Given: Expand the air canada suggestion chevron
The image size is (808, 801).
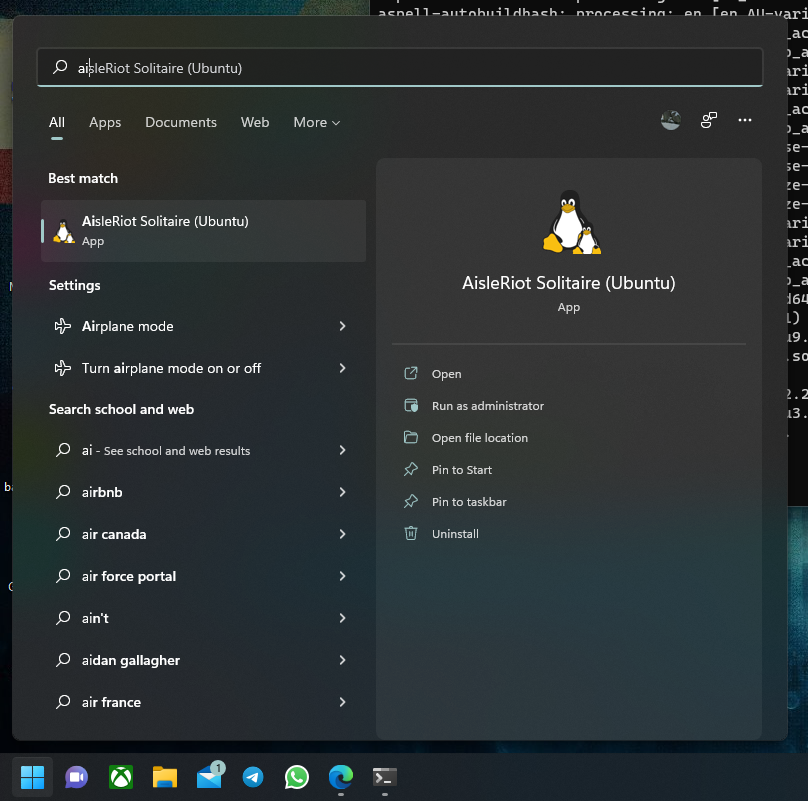Looking at the screenshot, I should click(342, 534).
